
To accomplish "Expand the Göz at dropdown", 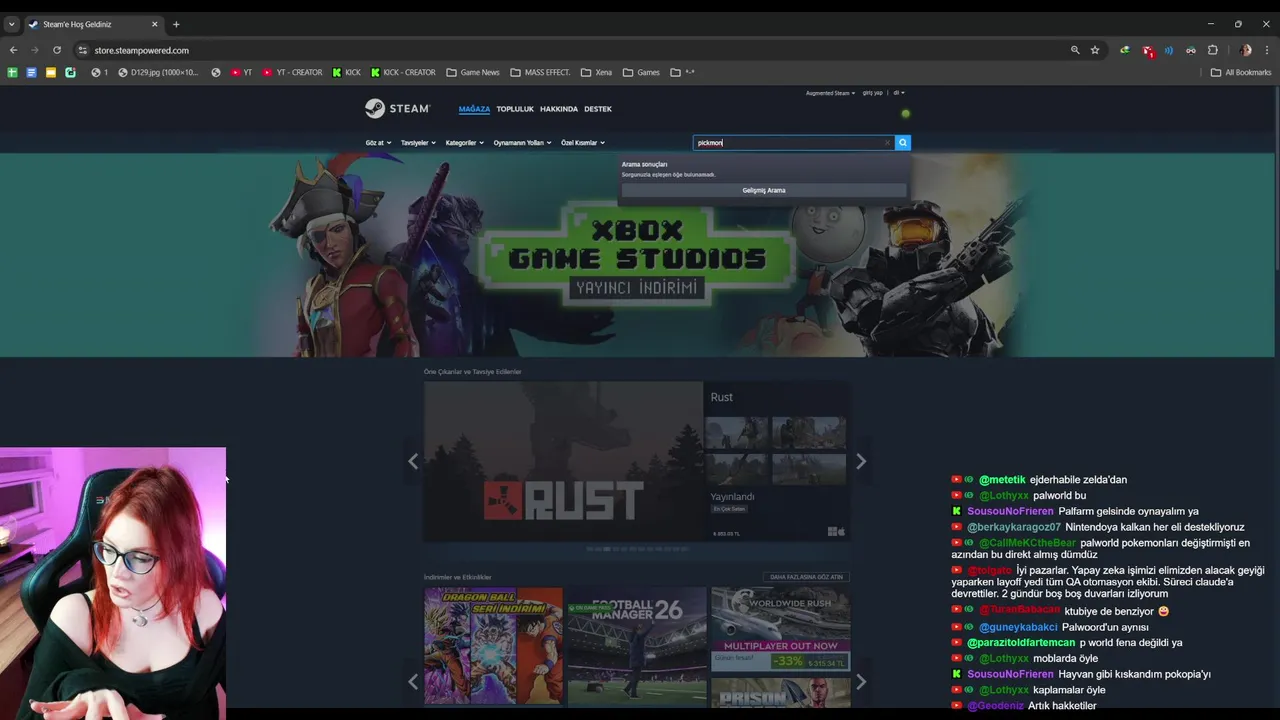I will 379,143.
